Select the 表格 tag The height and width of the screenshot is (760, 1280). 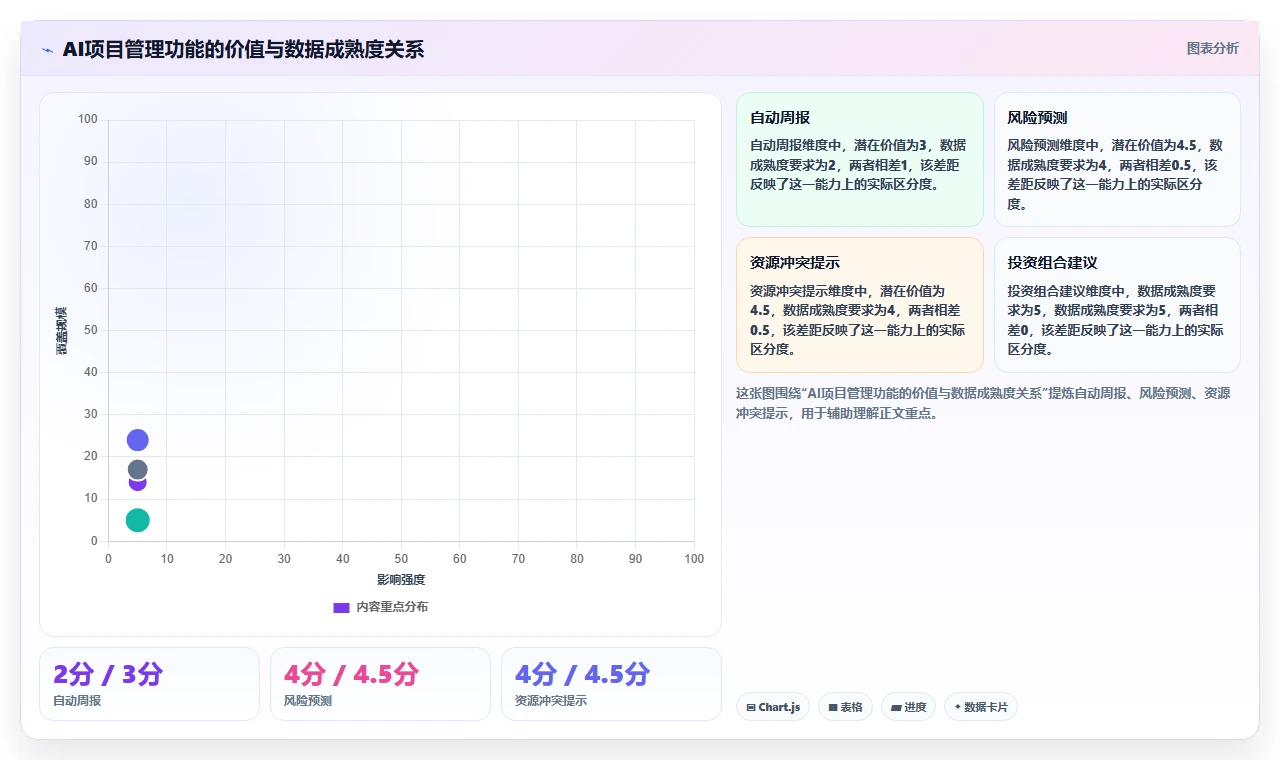[x=845, y=707]
